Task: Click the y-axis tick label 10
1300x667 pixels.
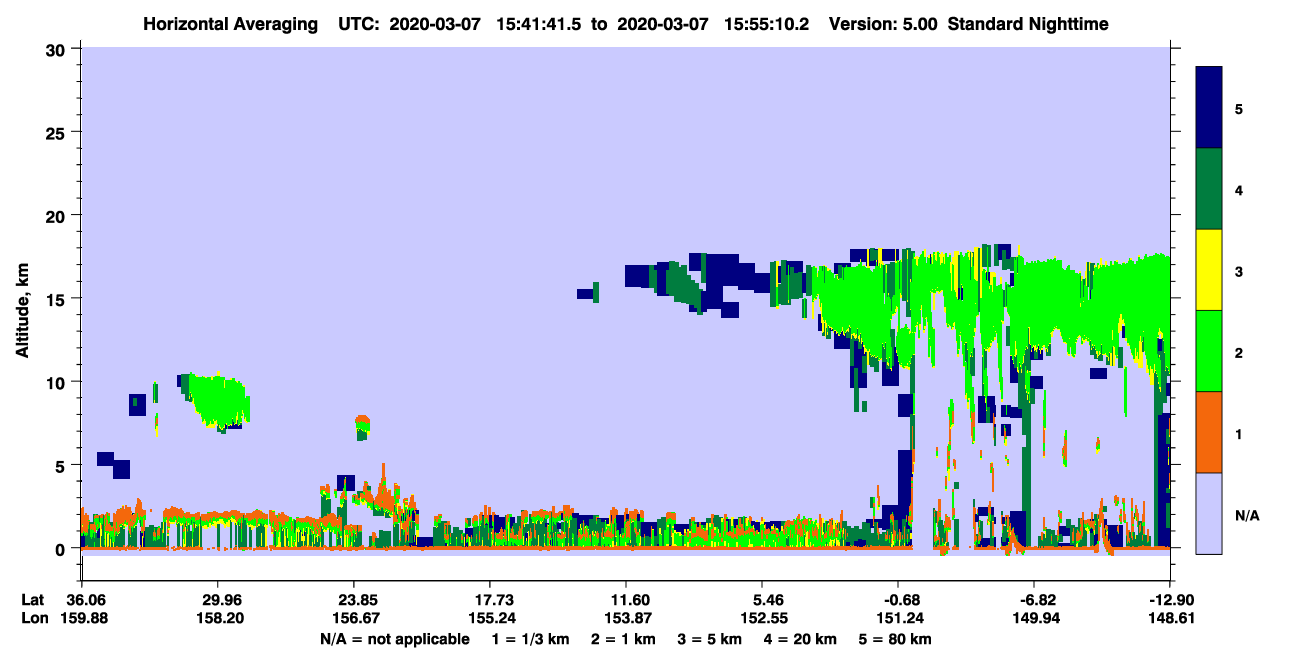Action: coord(58,382)
